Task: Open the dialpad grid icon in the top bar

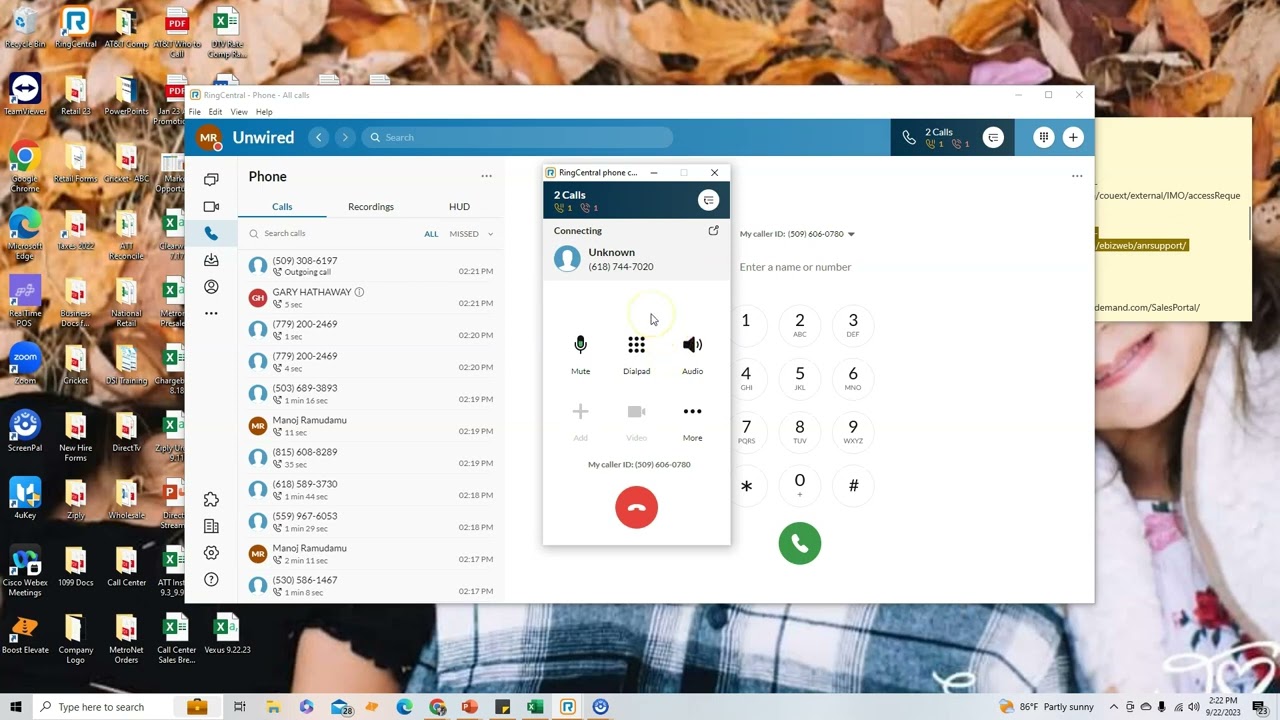Action: click(1043, 137)
